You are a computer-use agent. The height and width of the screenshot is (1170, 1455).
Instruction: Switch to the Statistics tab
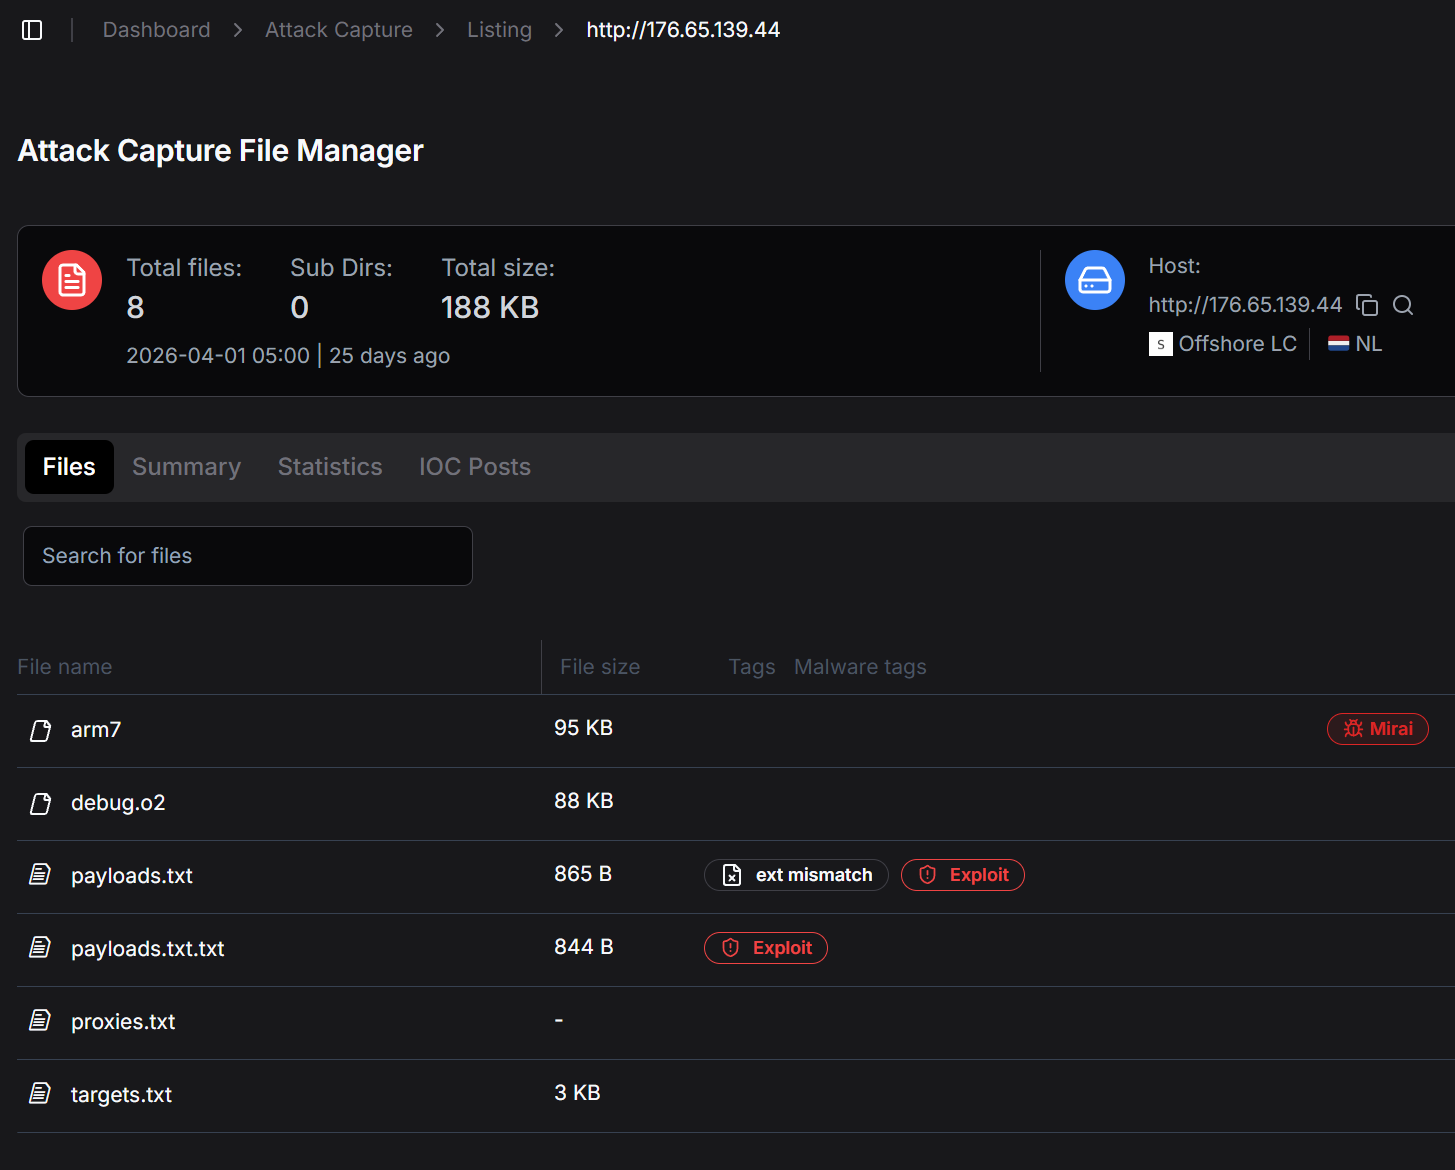tap(330, 467)
